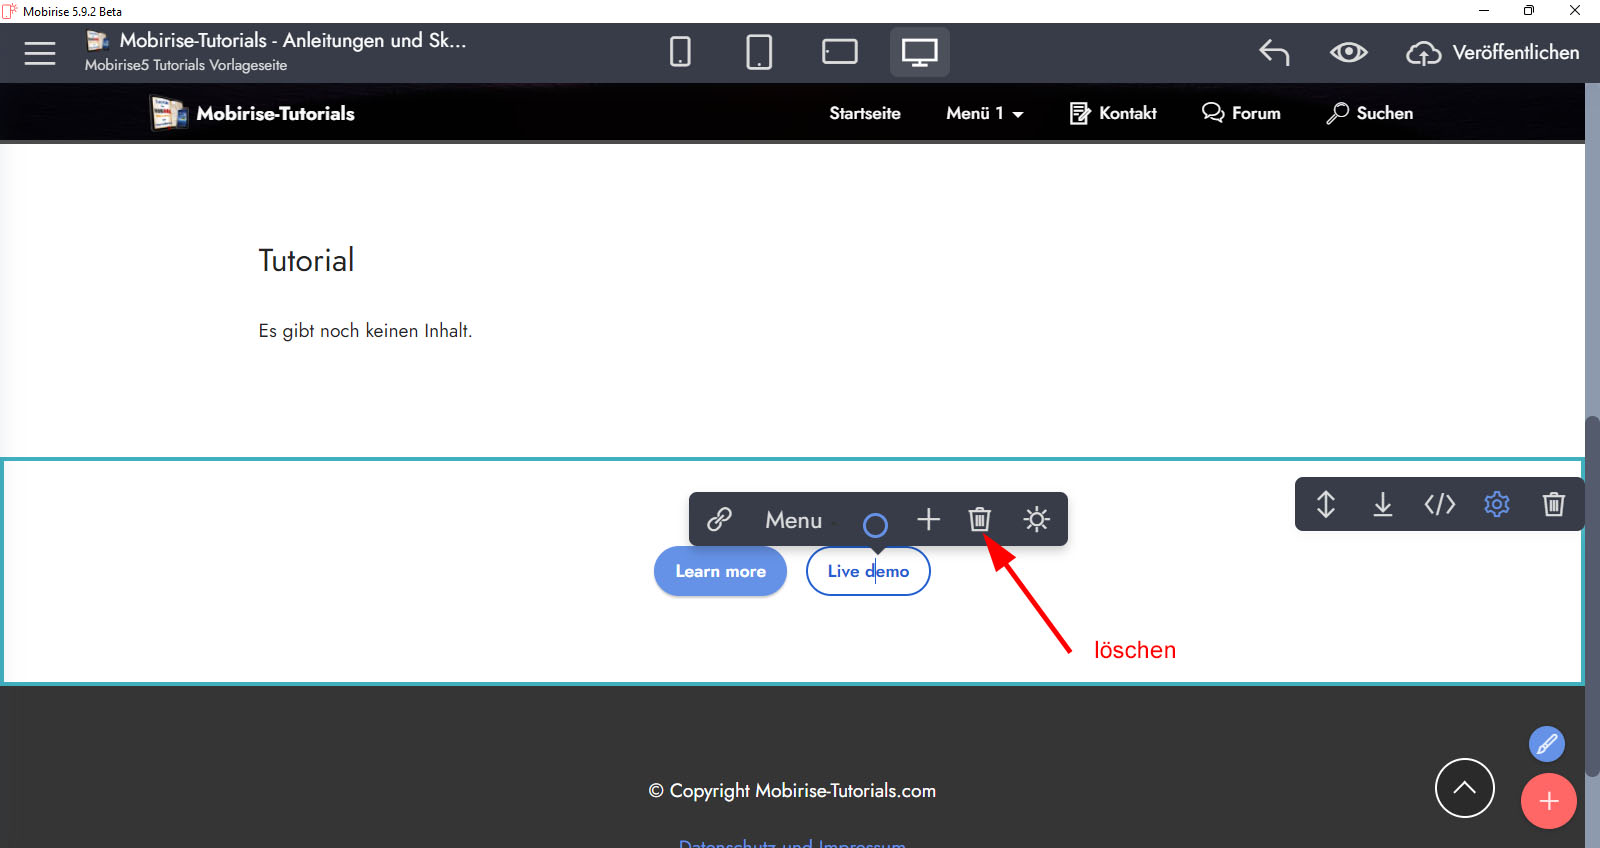Add a block with red plus button
The image size is (1600, 848).
[x=1549, y=801]
